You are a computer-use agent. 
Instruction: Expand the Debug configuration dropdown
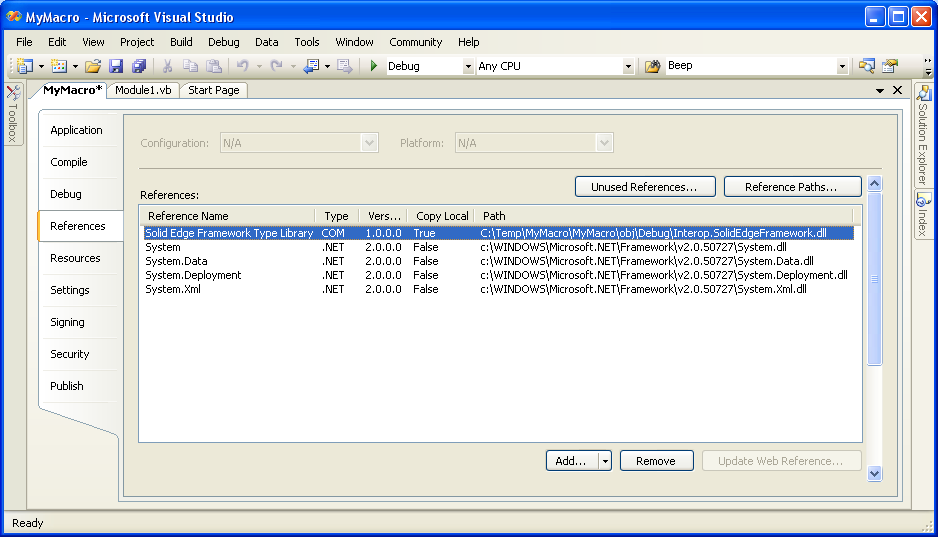[468, 67]
